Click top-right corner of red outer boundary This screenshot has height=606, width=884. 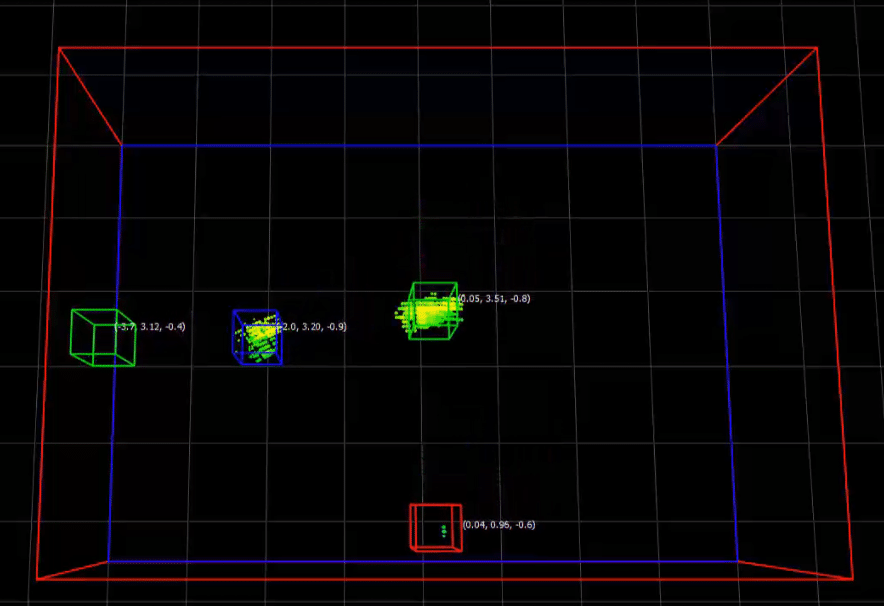(x=817, y=48)
